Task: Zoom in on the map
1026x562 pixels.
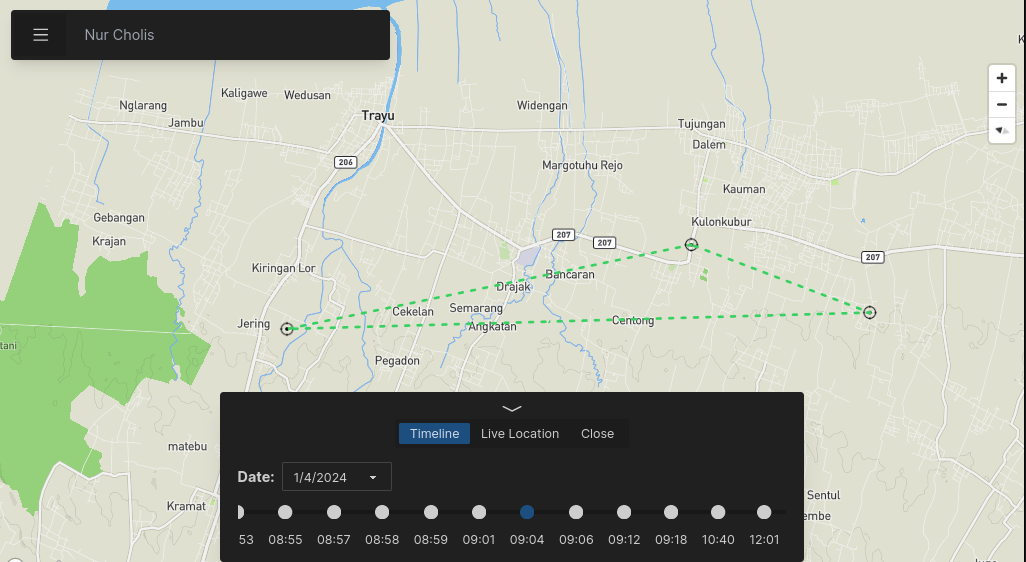Action: coord(1001,79)
